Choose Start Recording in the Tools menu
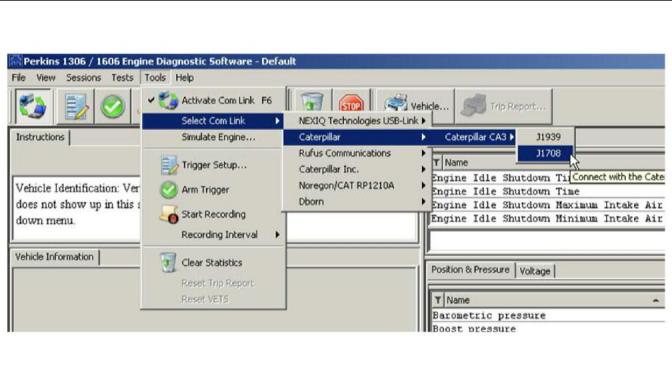The height and width of the screenshot is (386, 672). coord(213,214)
